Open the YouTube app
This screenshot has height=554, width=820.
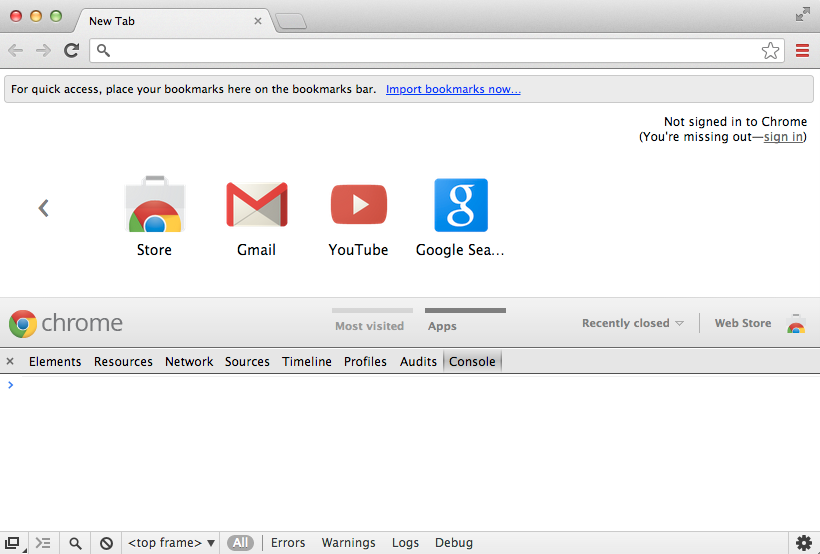[x=359, y=220]
